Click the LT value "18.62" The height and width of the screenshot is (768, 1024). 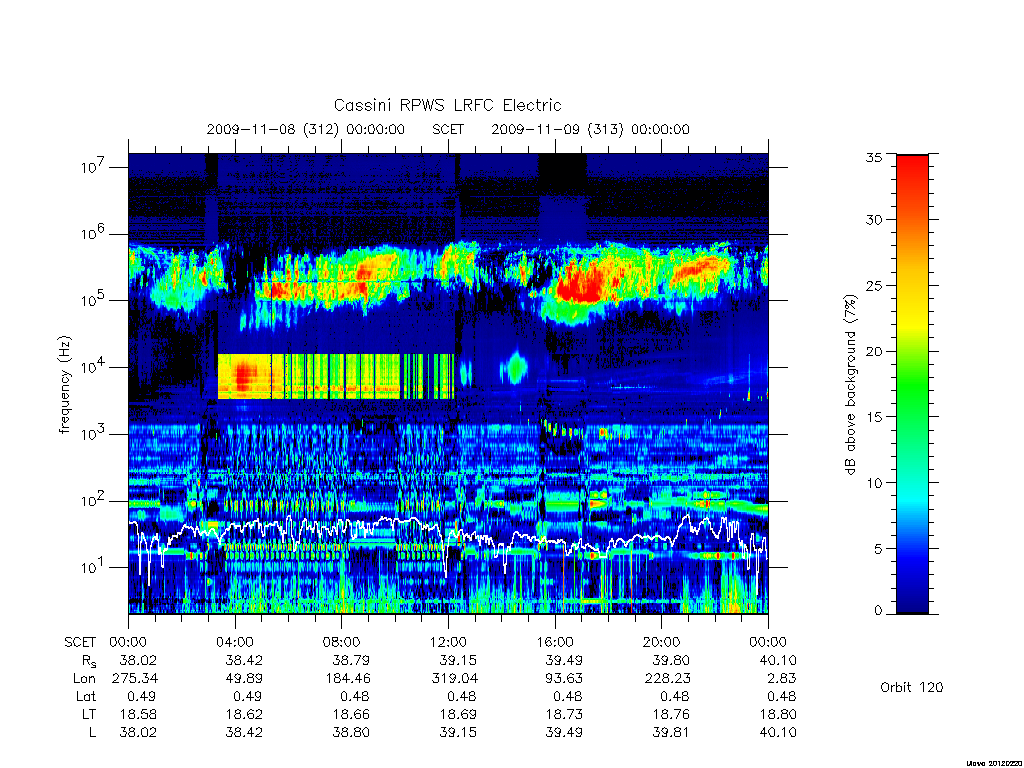244,714
